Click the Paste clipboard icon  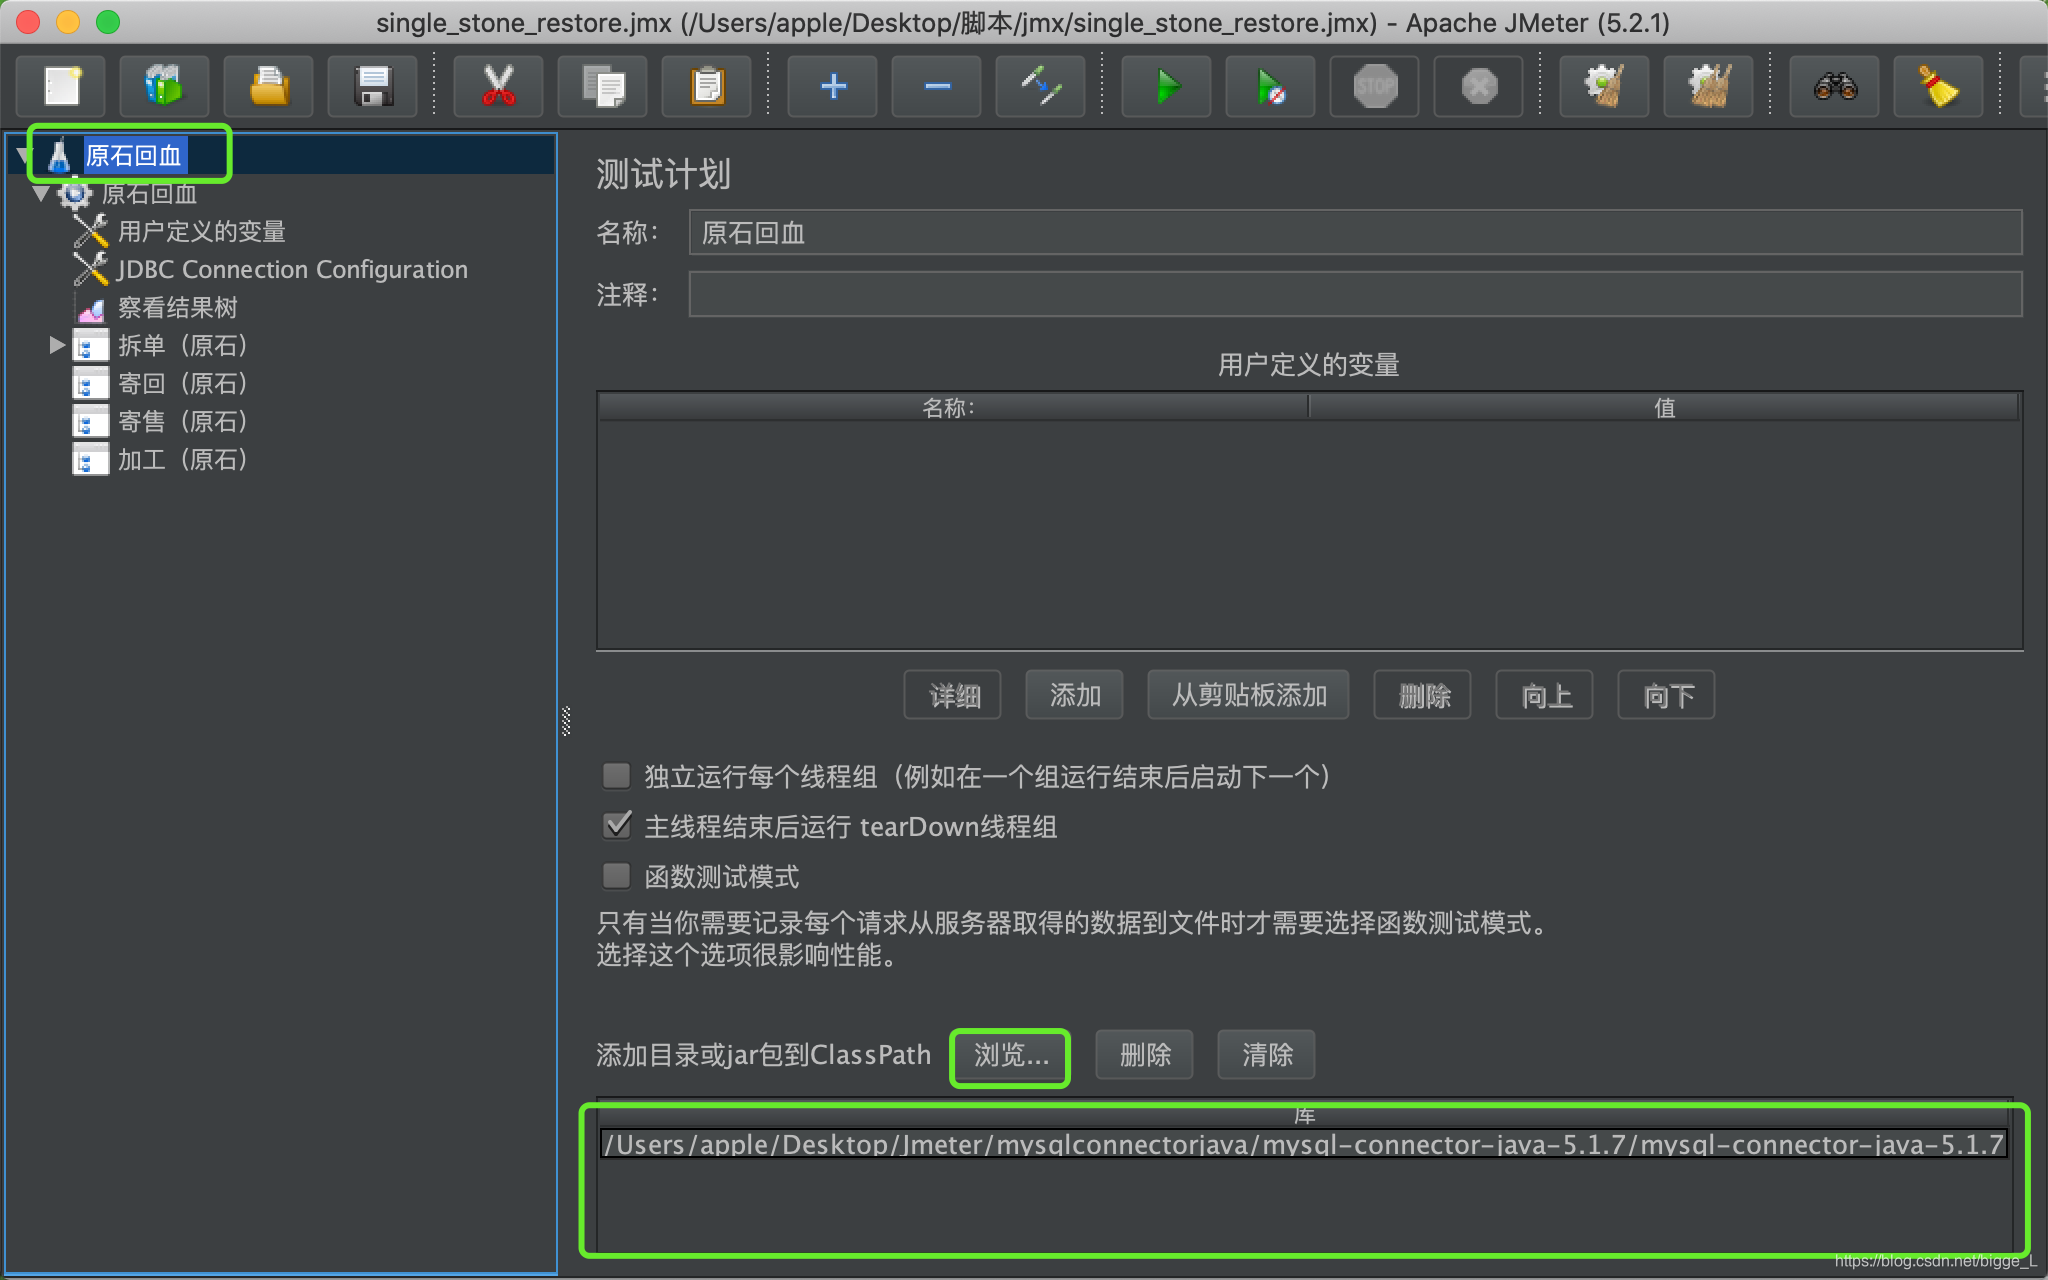click(x=706, y=86)
